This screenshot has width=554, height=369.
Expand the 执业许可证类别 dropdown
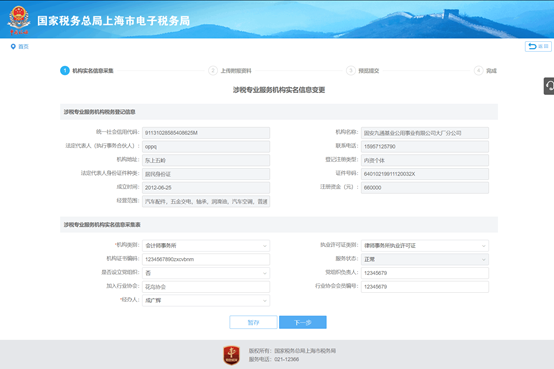coord(425,246)
